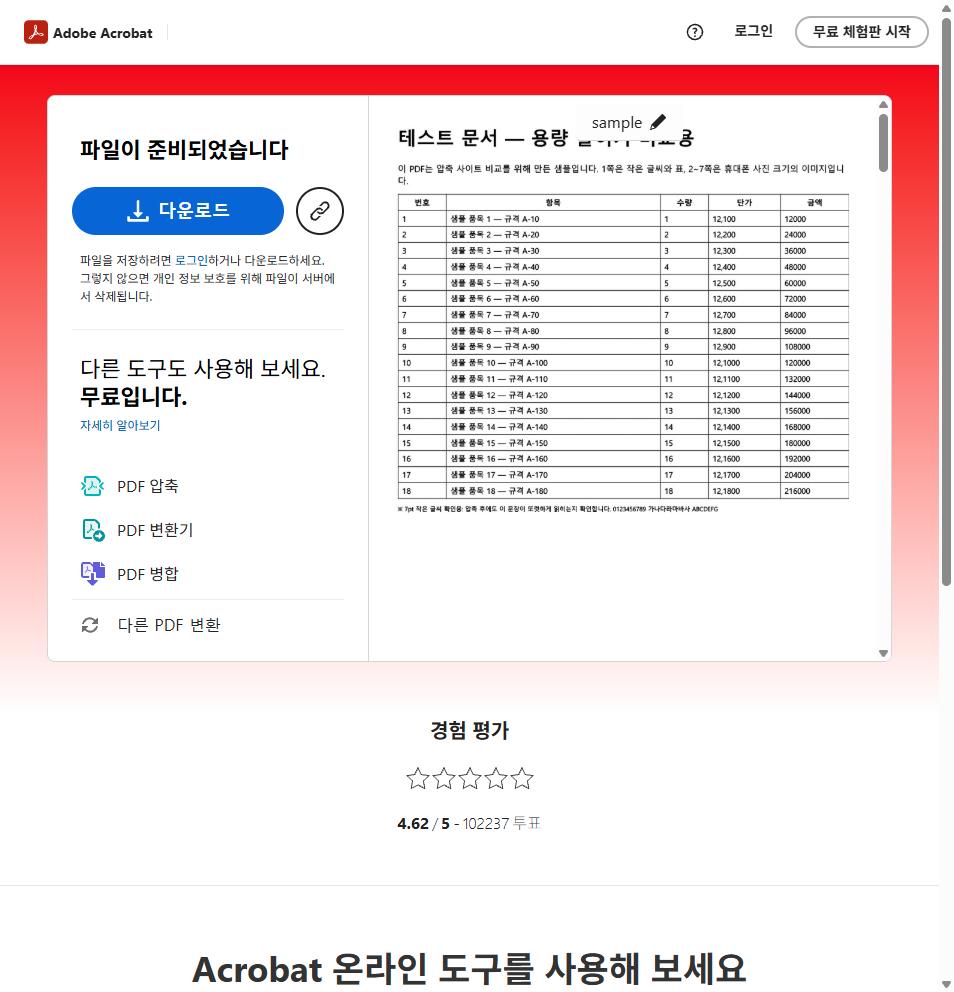Click the 파일이 준비되었습니다 heading
The height and width of the screenshot is (992, 954).
184,149
